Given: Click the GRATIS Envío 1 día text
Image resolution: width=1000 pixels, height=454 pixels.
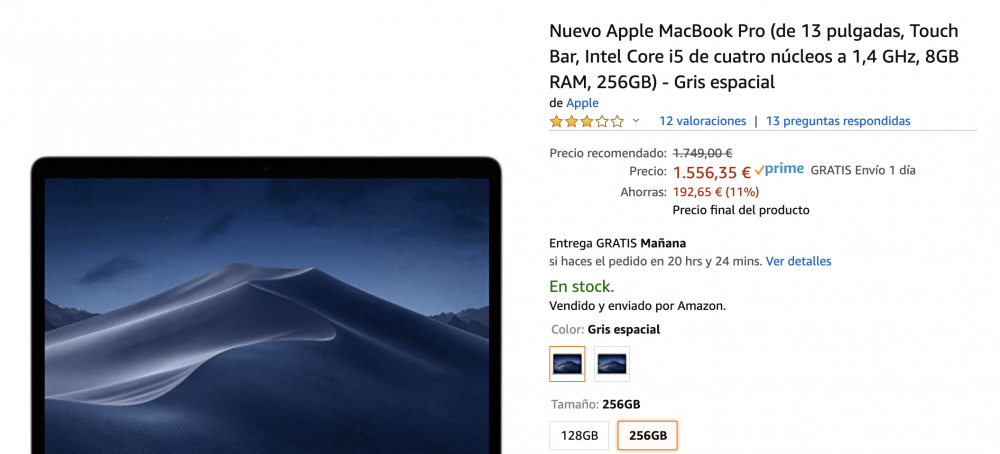Looking at the screenshot, I should click(x=863, y=170).
